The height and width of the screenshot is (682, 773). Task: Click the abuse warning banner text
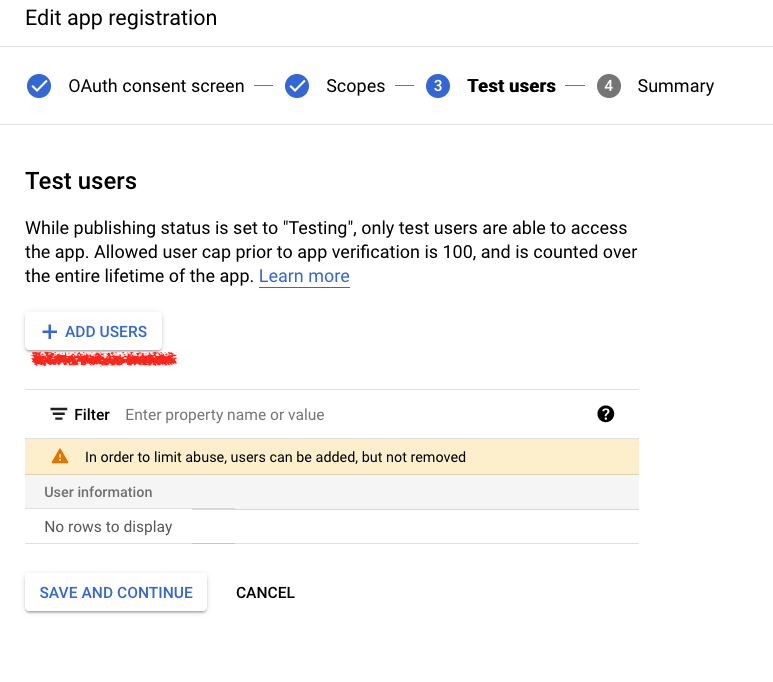(275, 457)
